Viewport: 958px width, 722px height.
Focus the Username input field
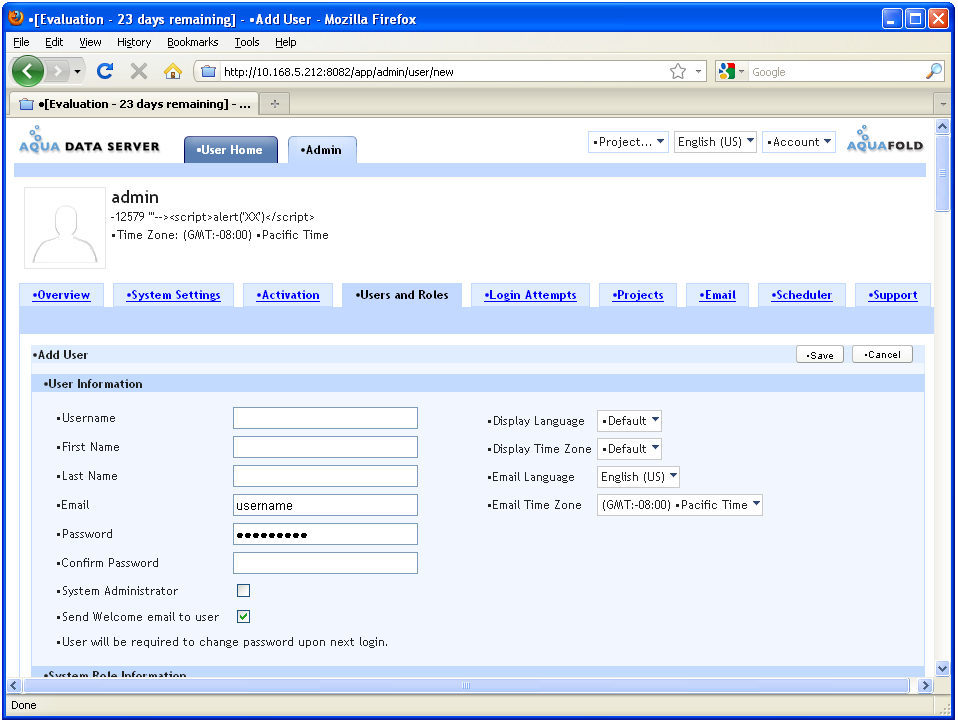(325, 418)
